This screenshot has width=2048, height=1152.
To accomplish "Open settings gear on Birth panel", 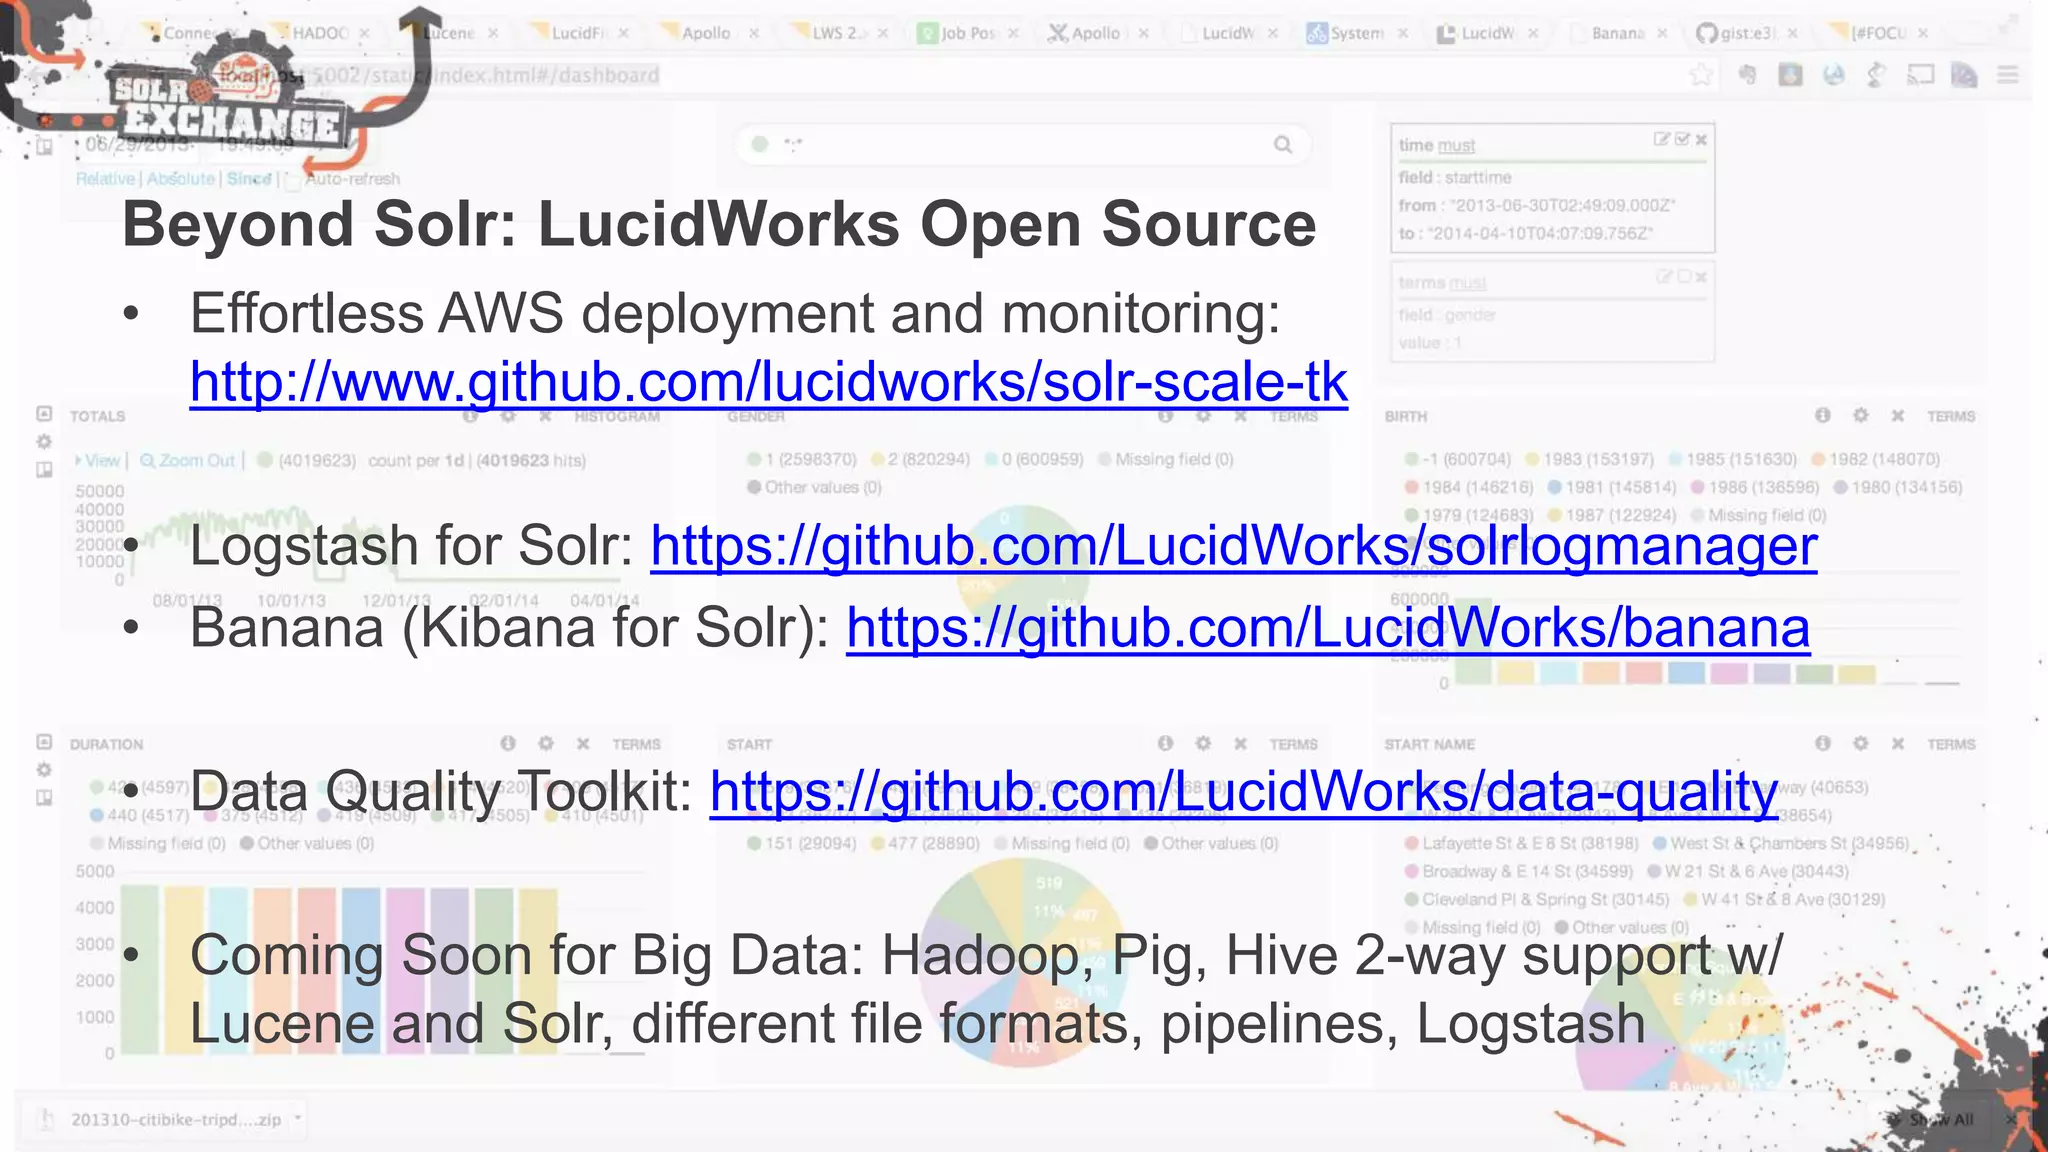I will 1860,415.
